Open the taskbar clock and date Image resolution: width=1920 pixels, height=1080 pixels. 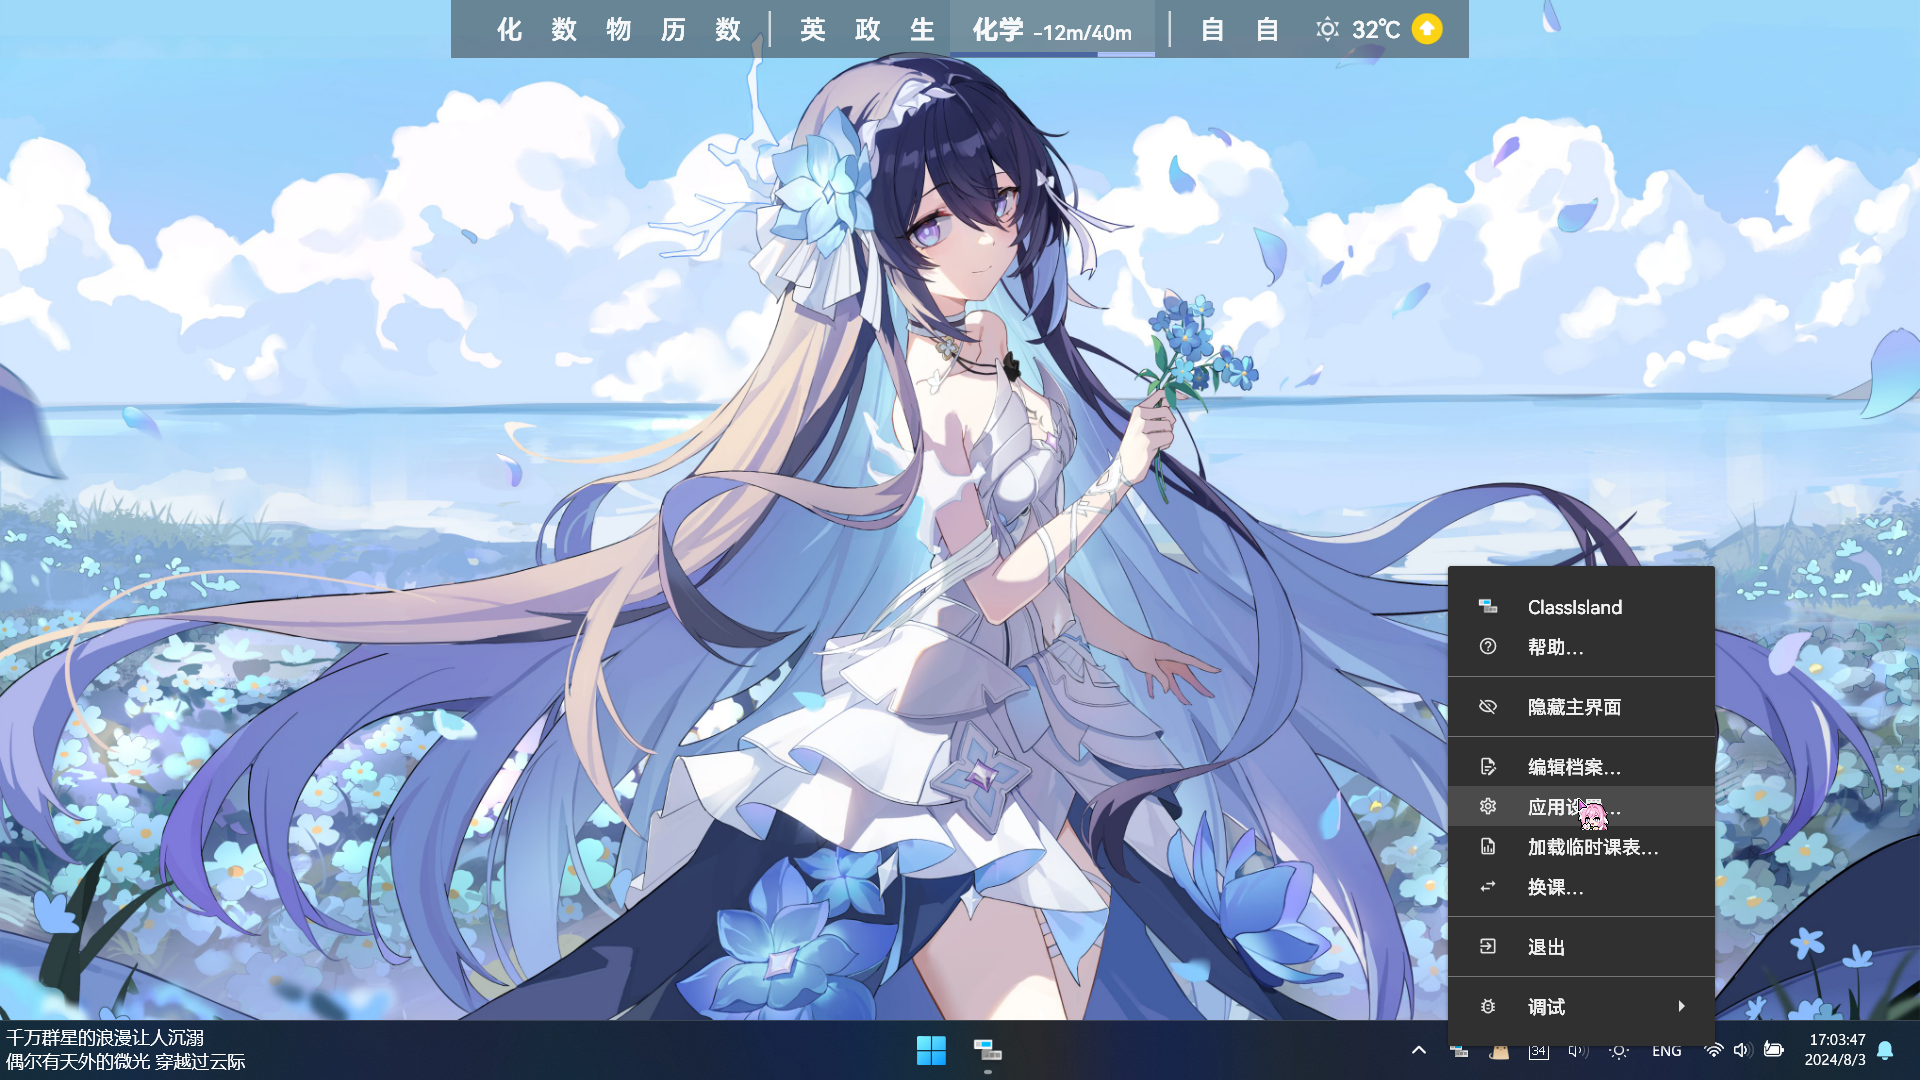[1835, 1050]
